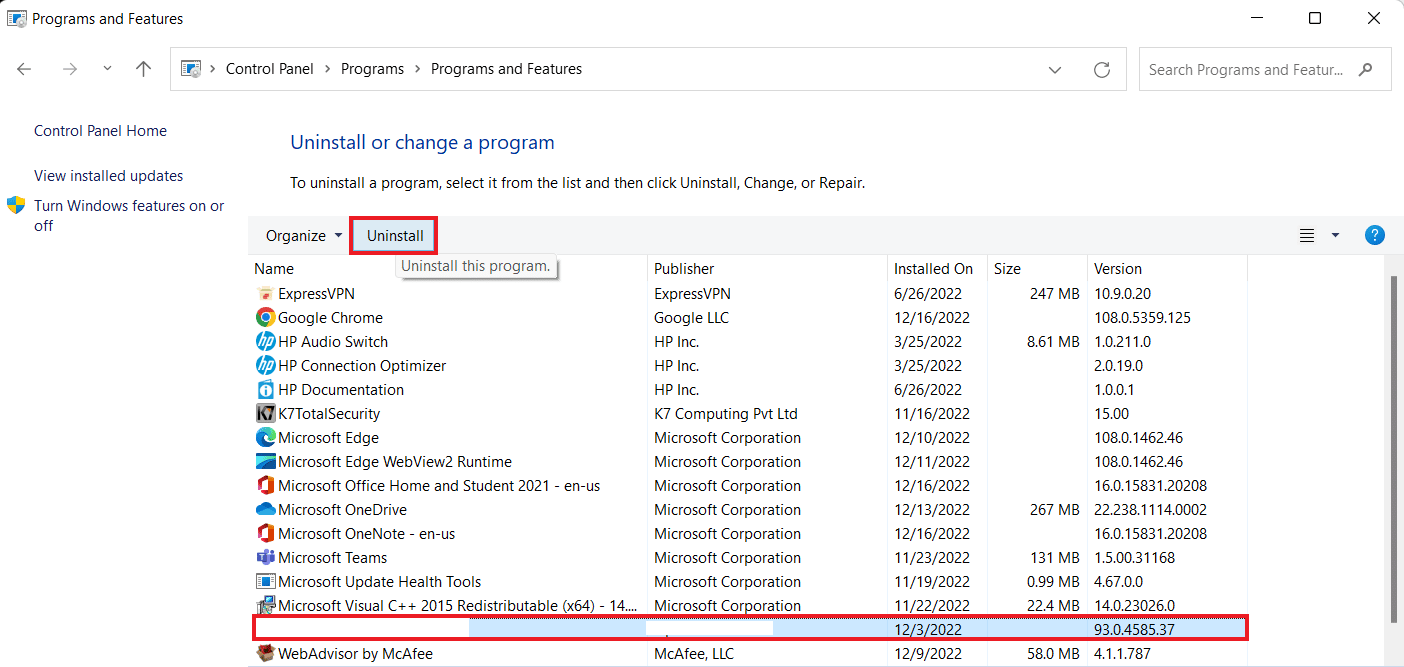The image size is (1404, 667).
Task: Select the K7TotalSecurity program name
Action: click(x=329, y=414)
